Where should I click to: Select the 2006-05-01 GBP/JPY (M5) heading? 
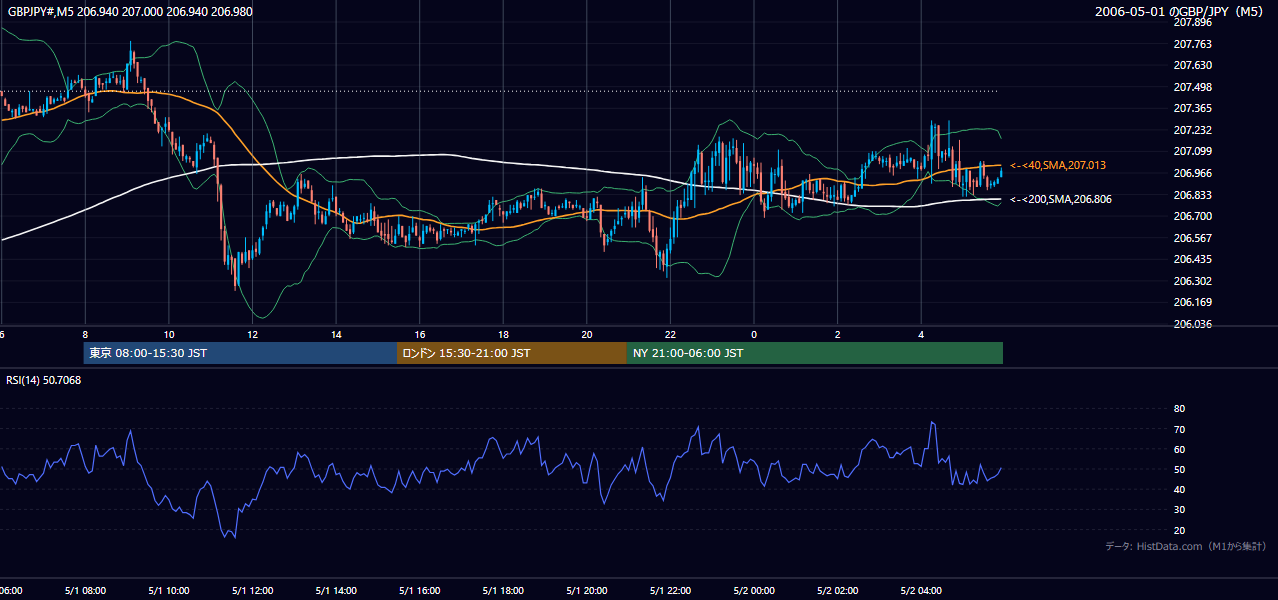pyautogui.click(x=1180, y=11)
